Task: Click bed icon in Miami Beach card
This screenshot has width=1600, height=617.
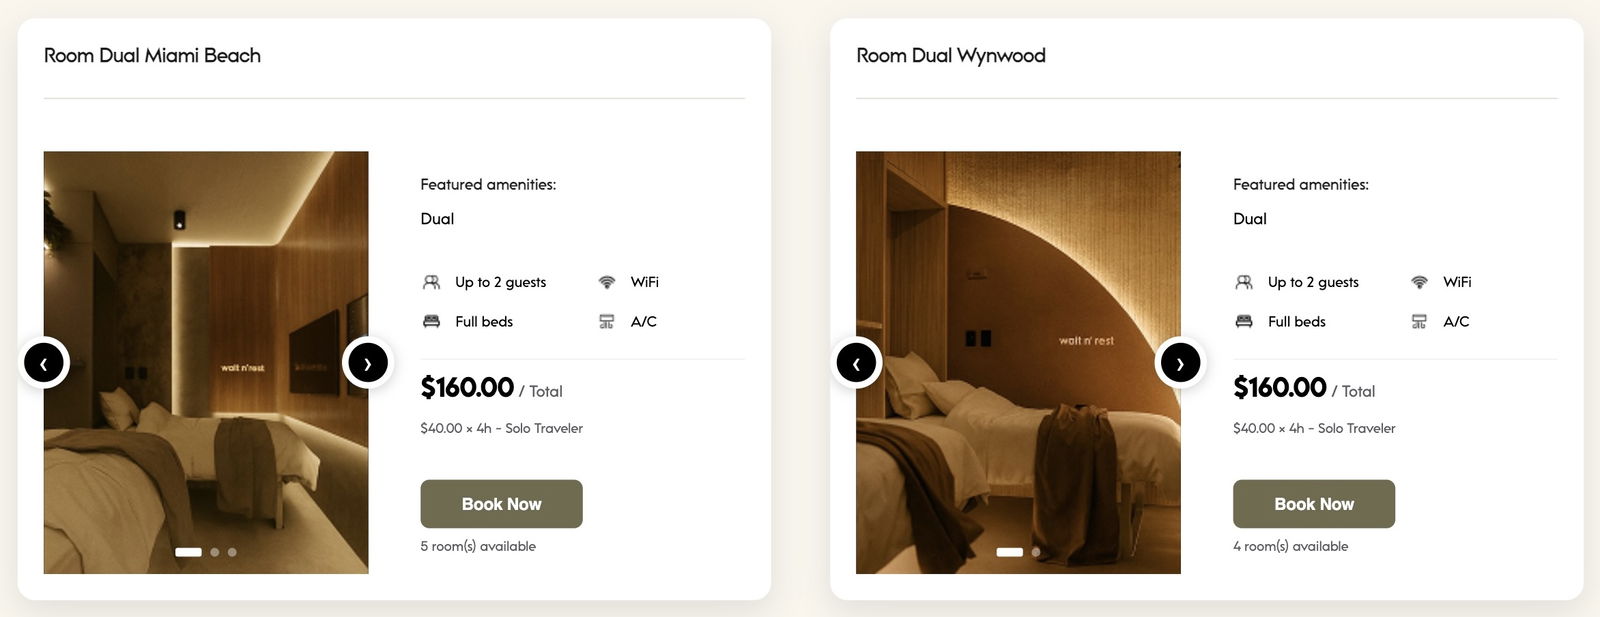Action: click(x=431, y=321)
